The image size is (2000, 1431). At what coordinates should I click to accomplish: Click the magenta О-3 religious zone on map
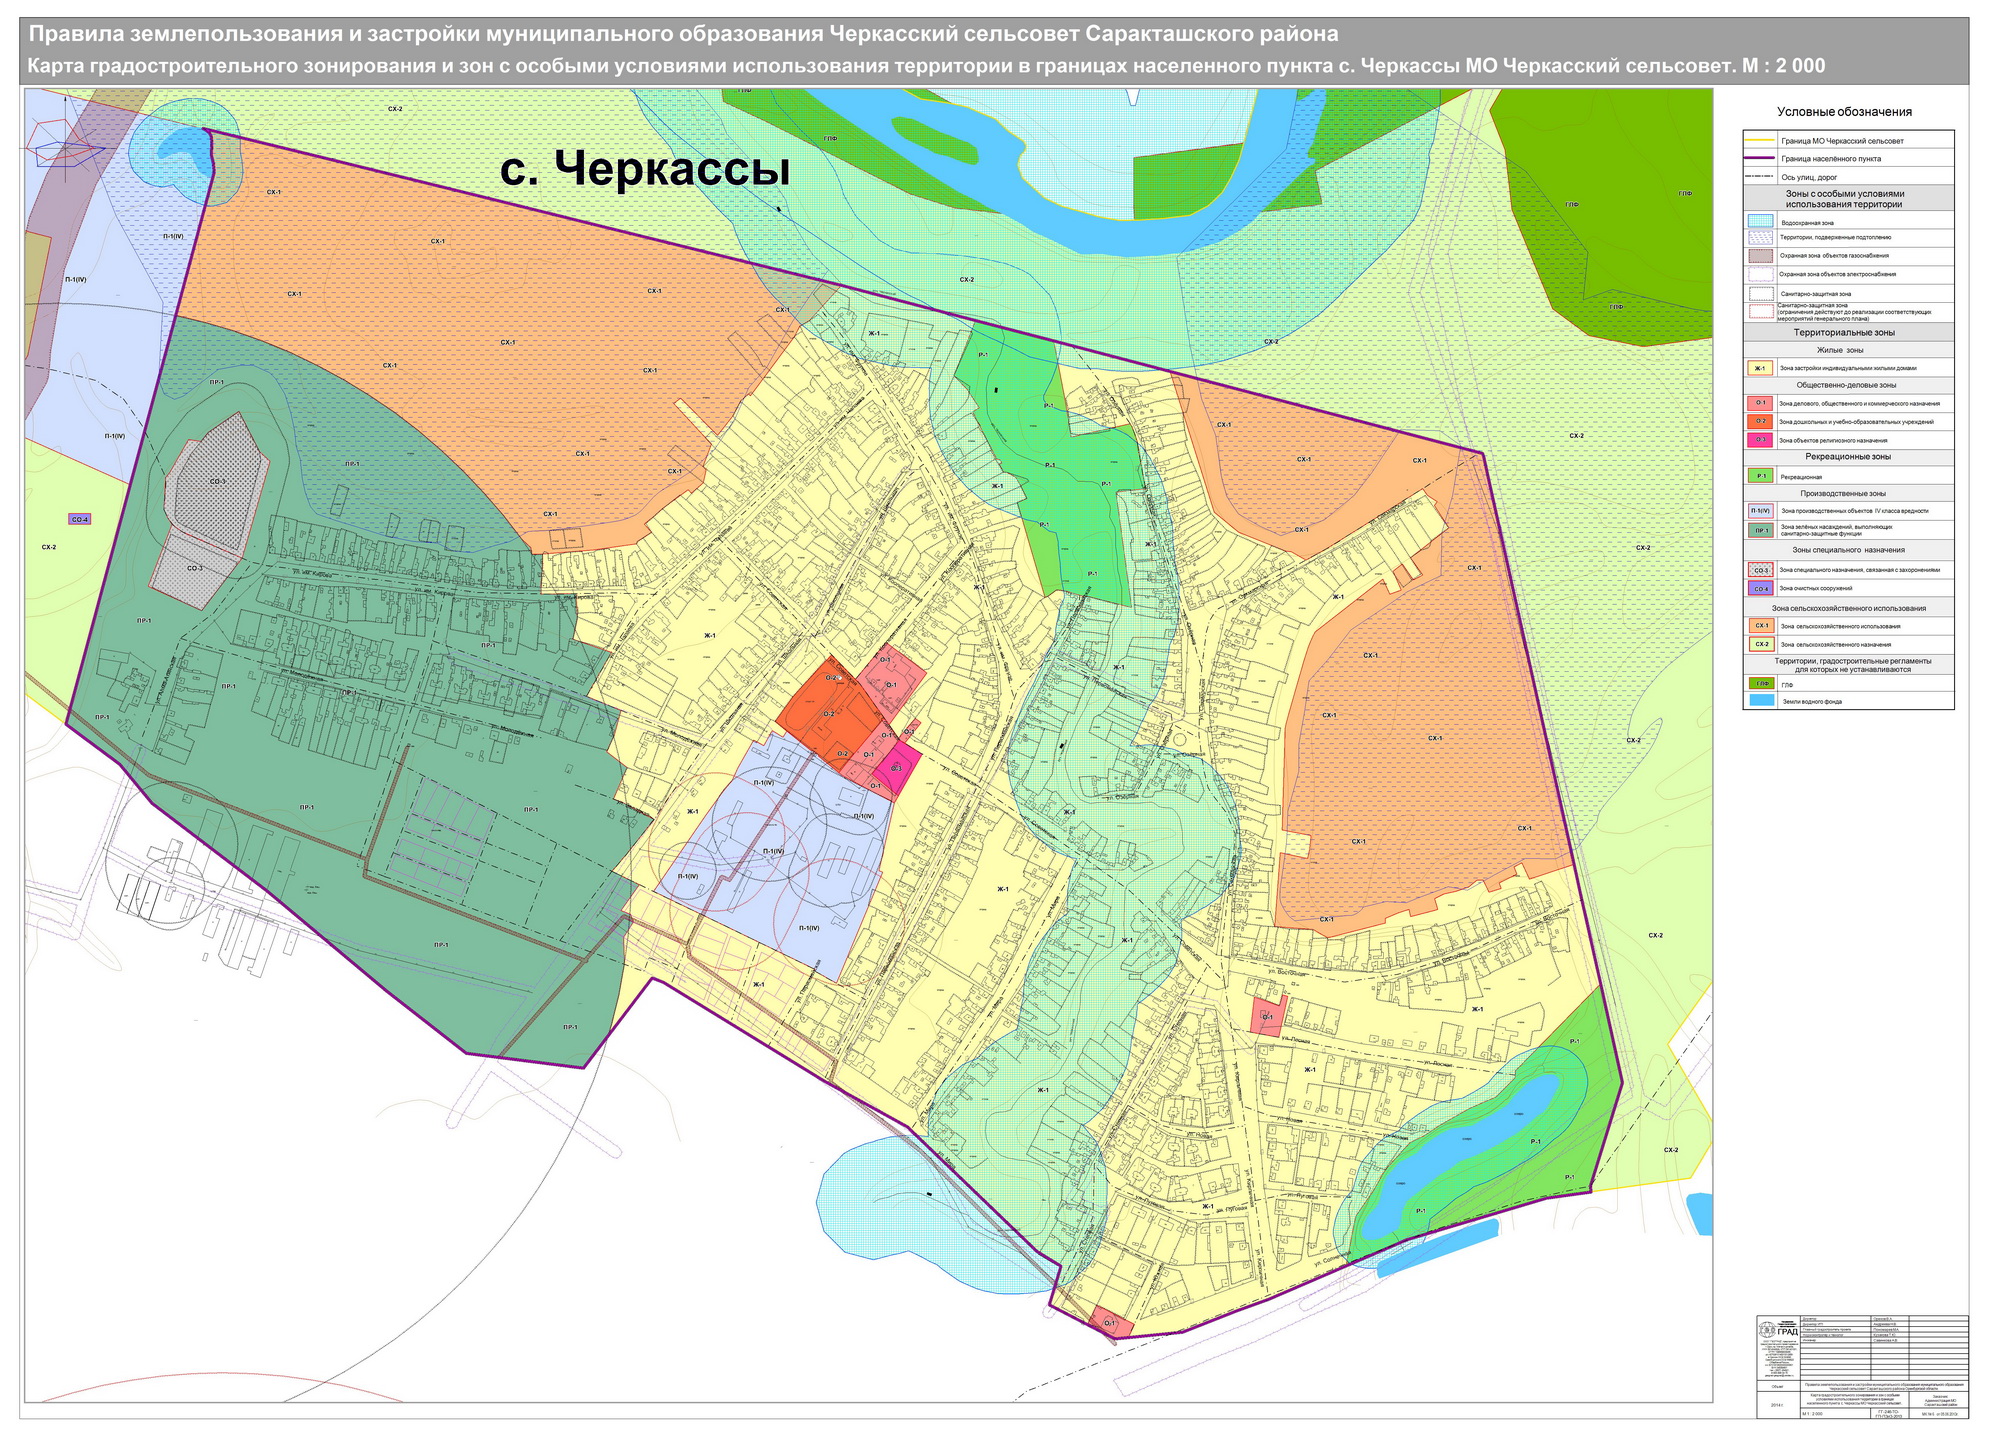tap(896, 767)
